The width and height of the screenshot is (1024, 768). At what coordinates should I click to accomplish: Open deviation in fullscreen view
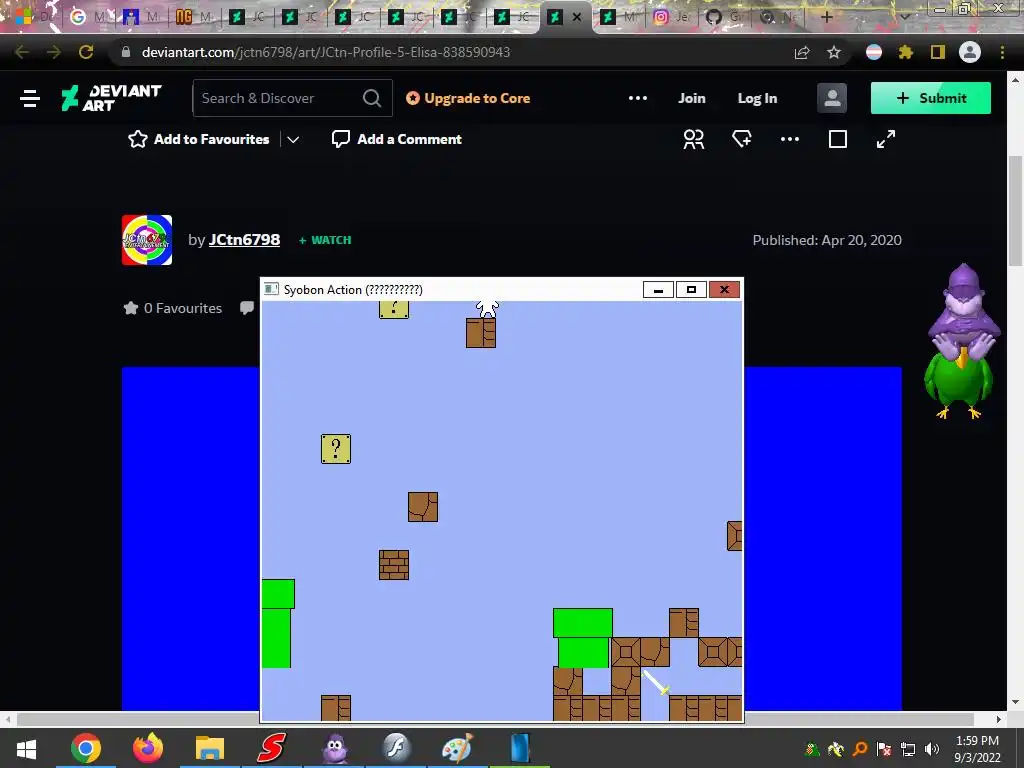(886, 139)
